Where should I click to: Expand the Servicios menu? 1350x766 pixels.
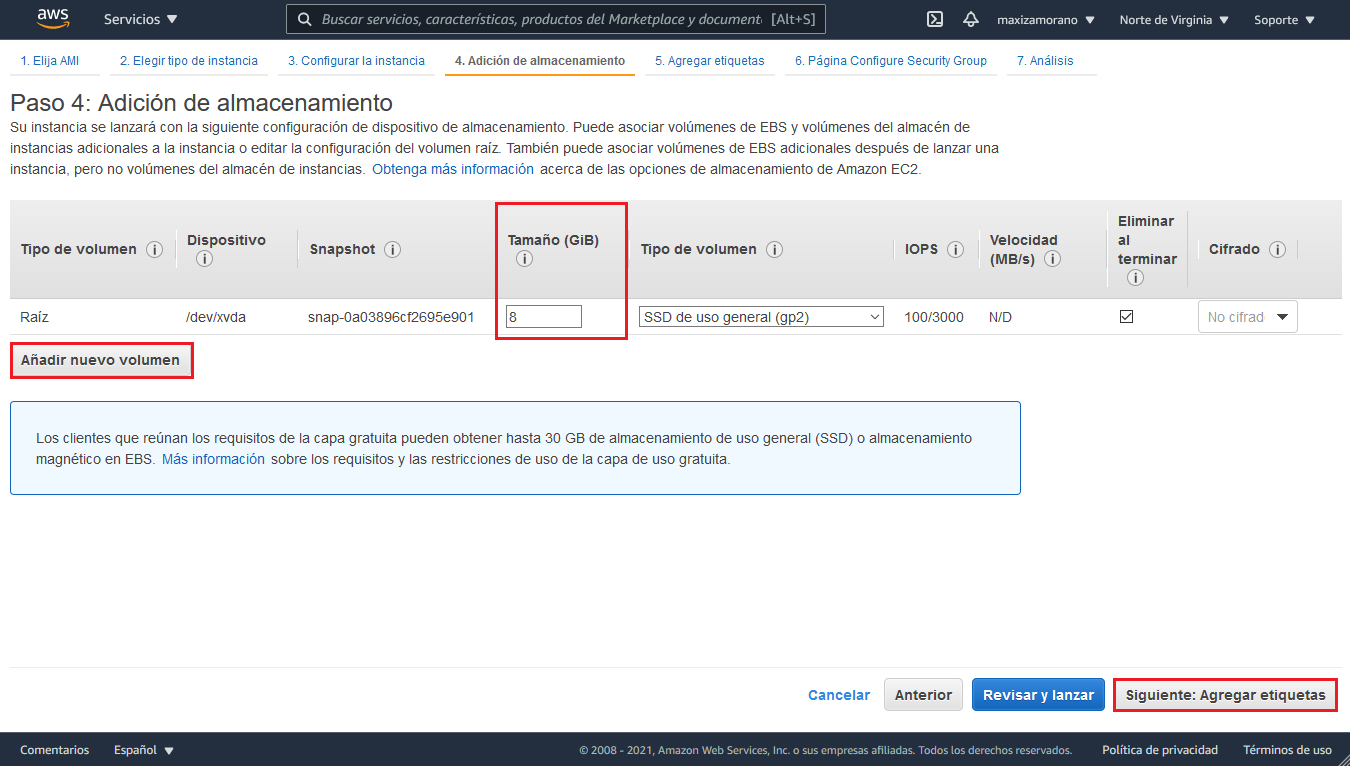140,19
